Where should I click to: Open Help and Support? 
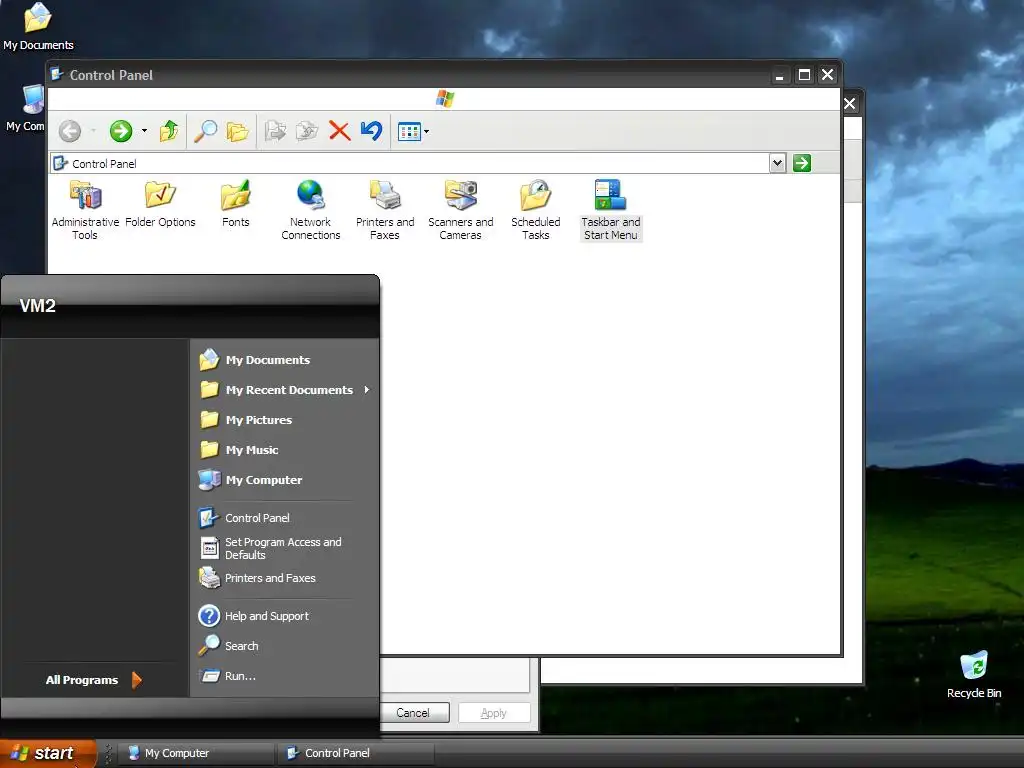click(x=285, y=616)
